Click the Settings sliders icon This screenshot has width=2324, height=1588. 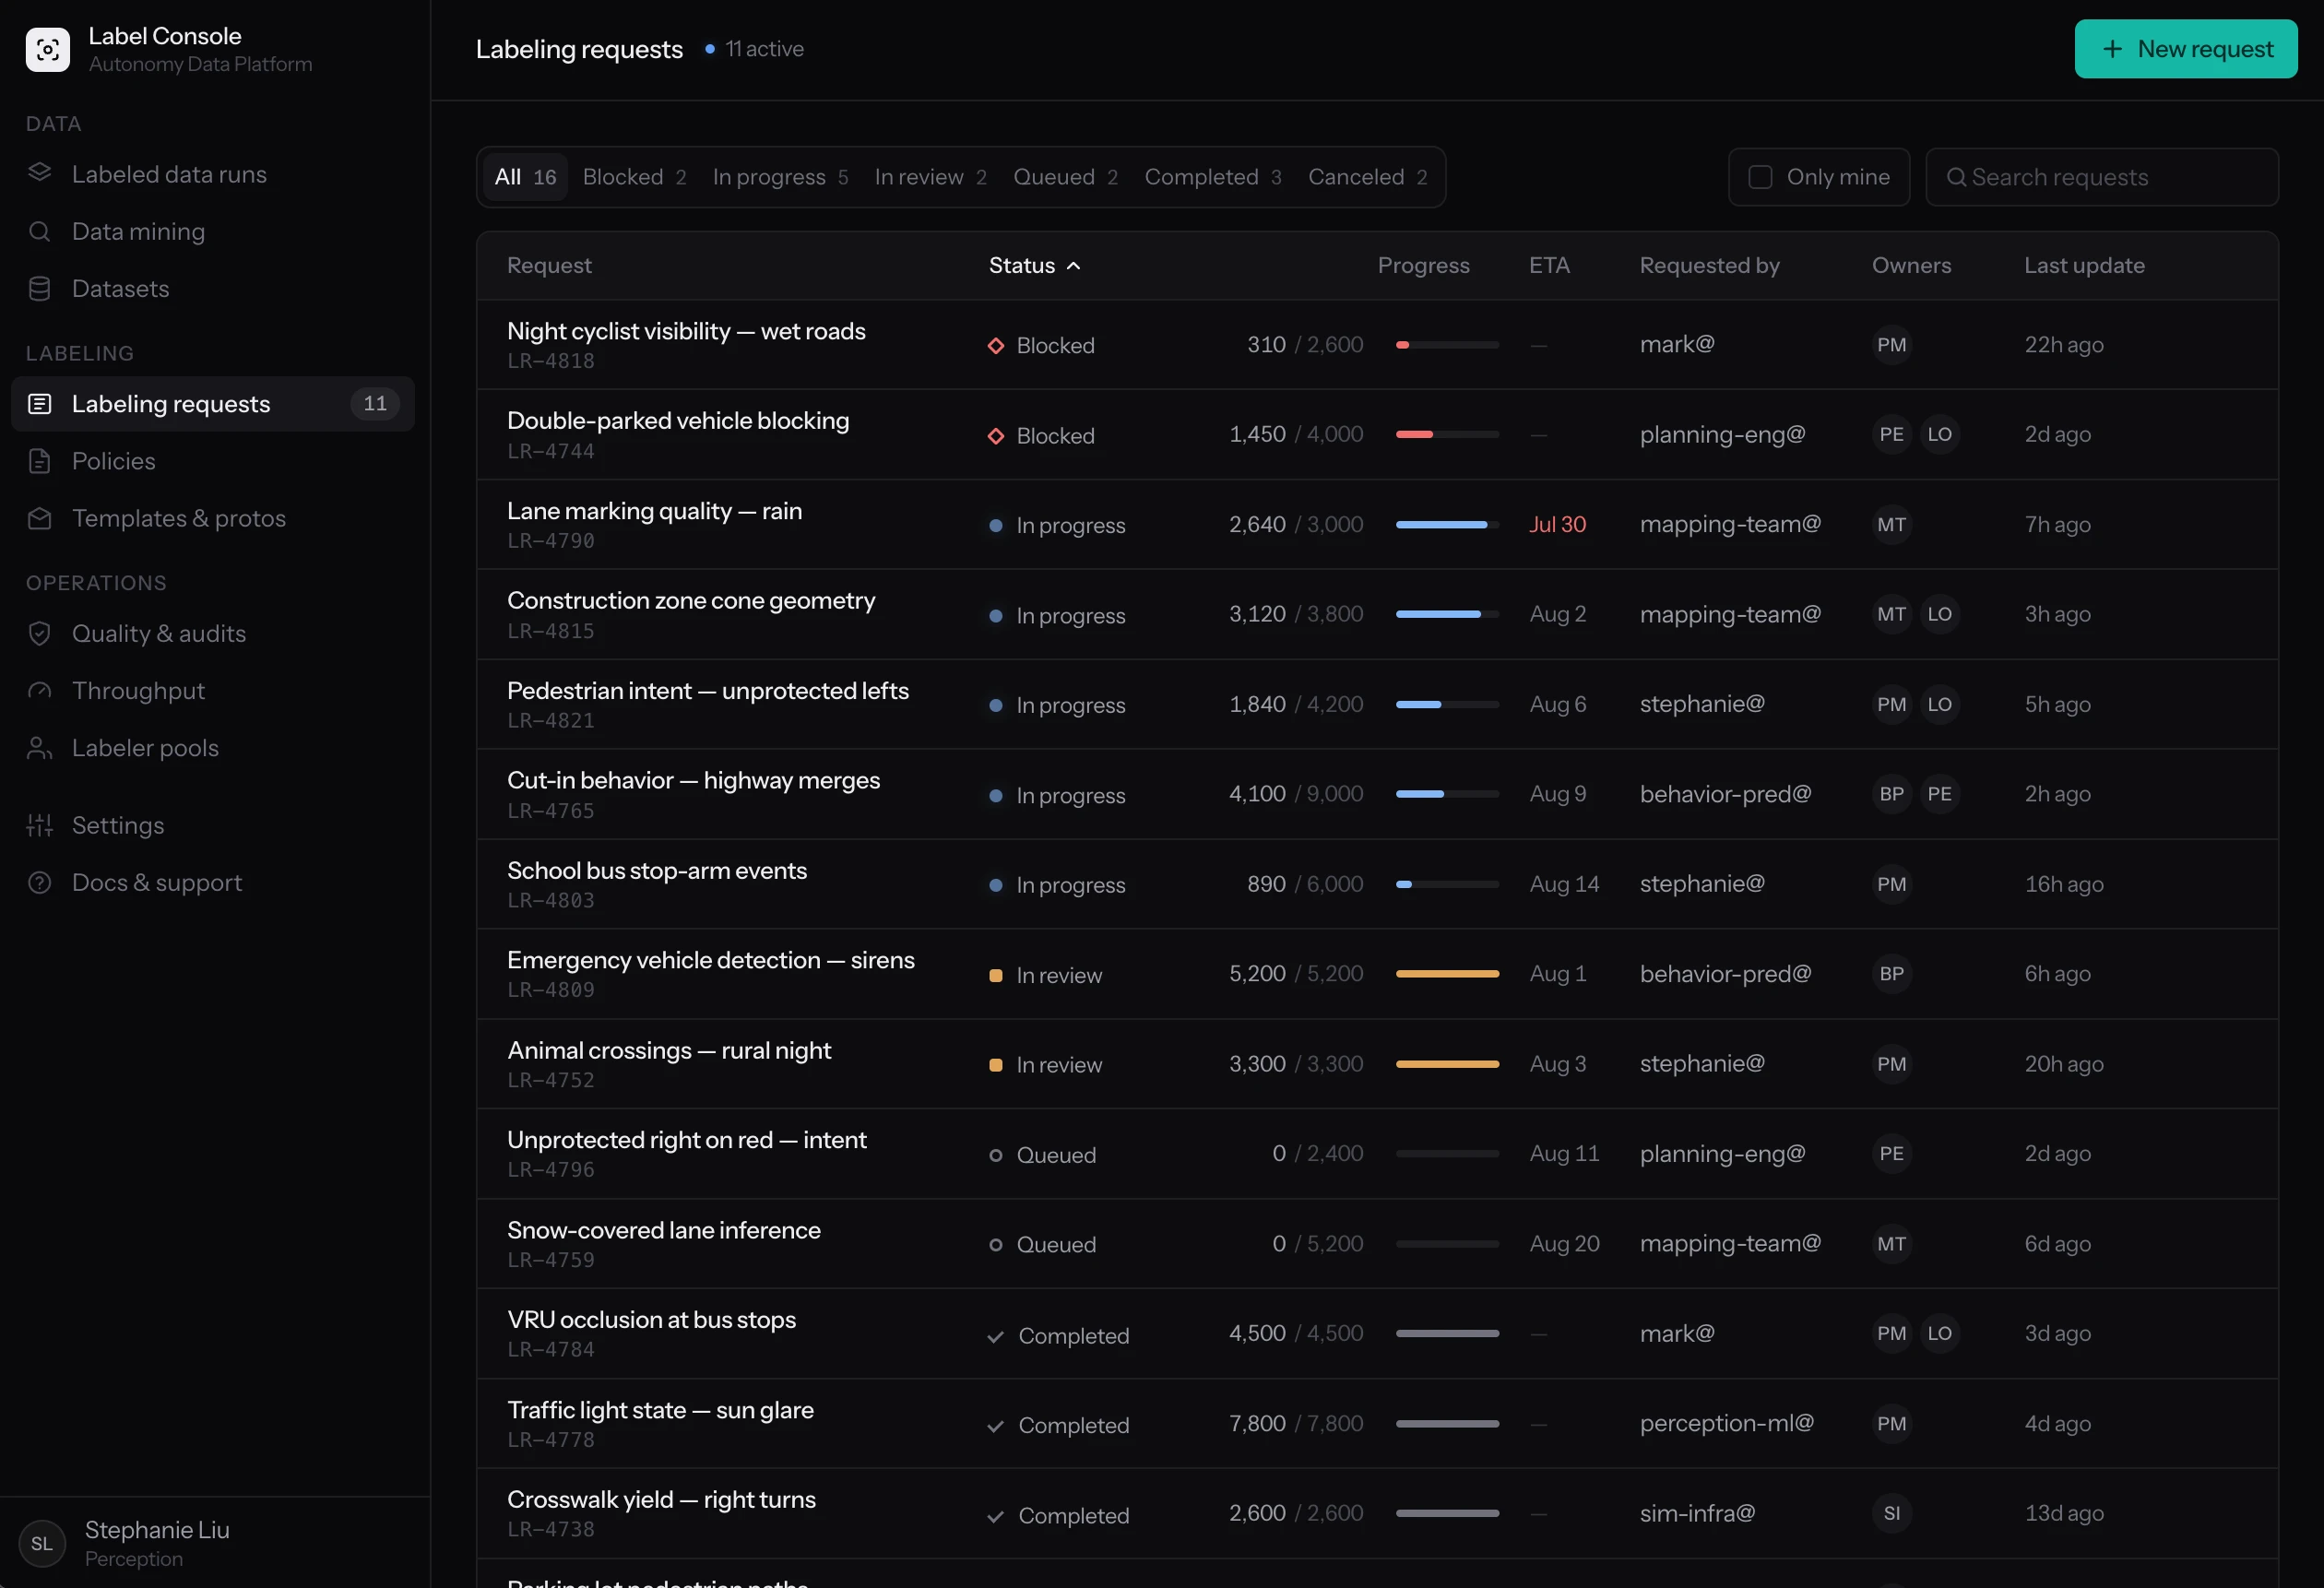click(x=39, y=825)
